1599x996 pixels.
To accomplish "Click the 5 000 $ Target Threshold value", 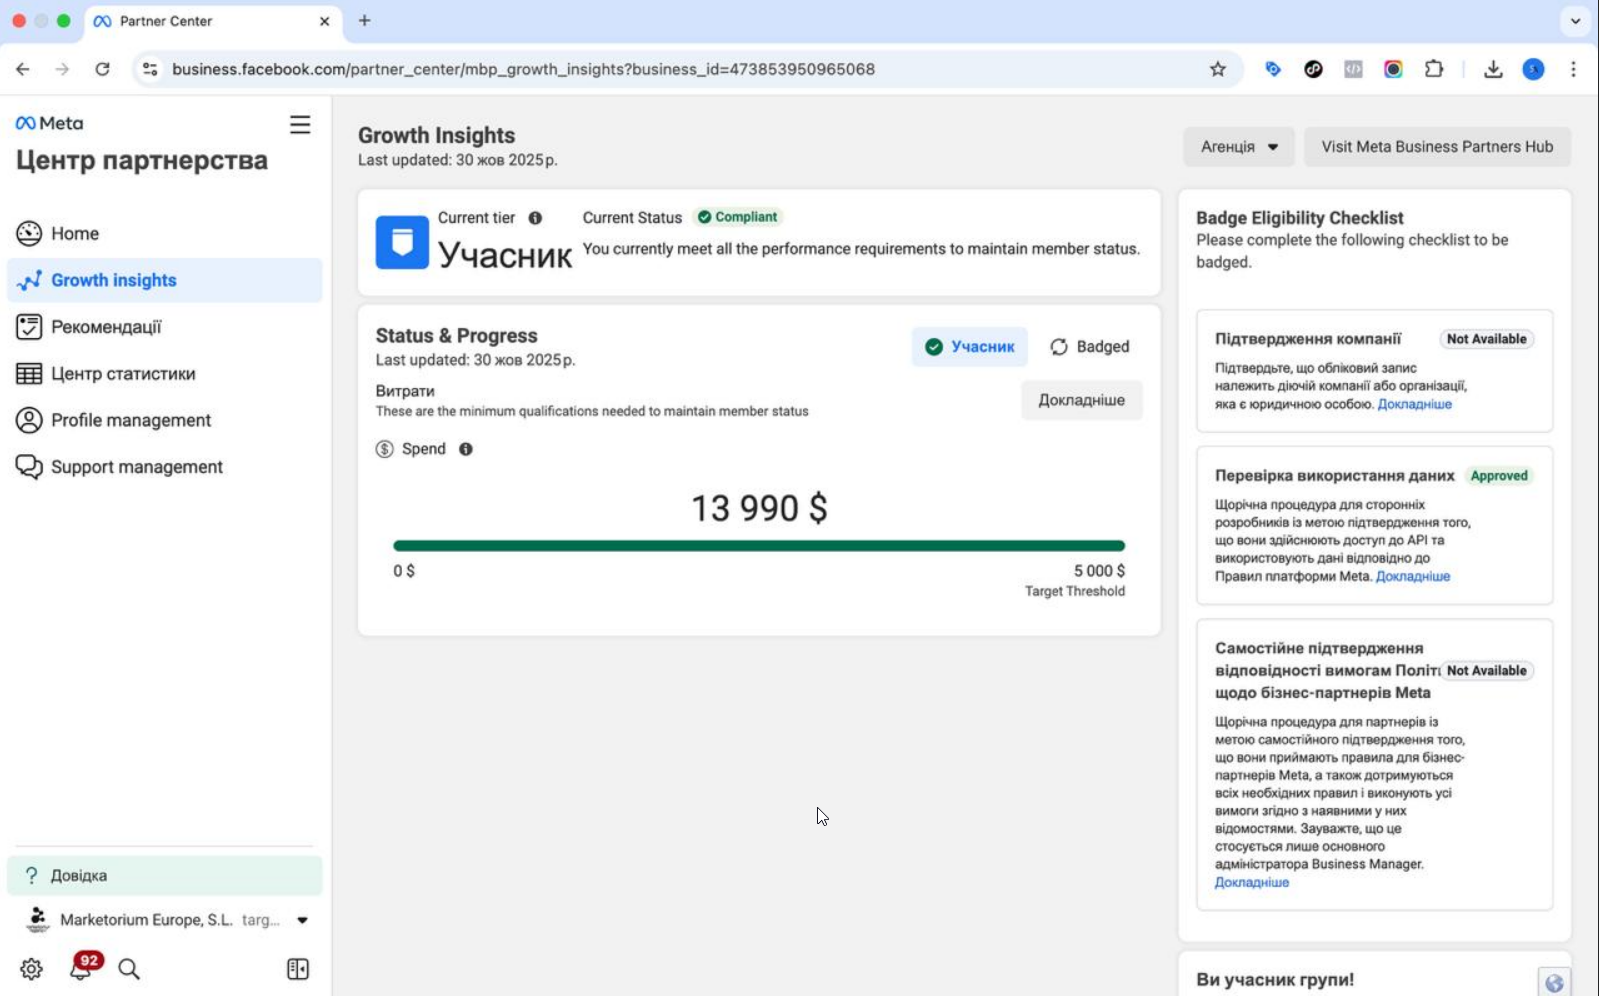I will tap(1099, 571).
